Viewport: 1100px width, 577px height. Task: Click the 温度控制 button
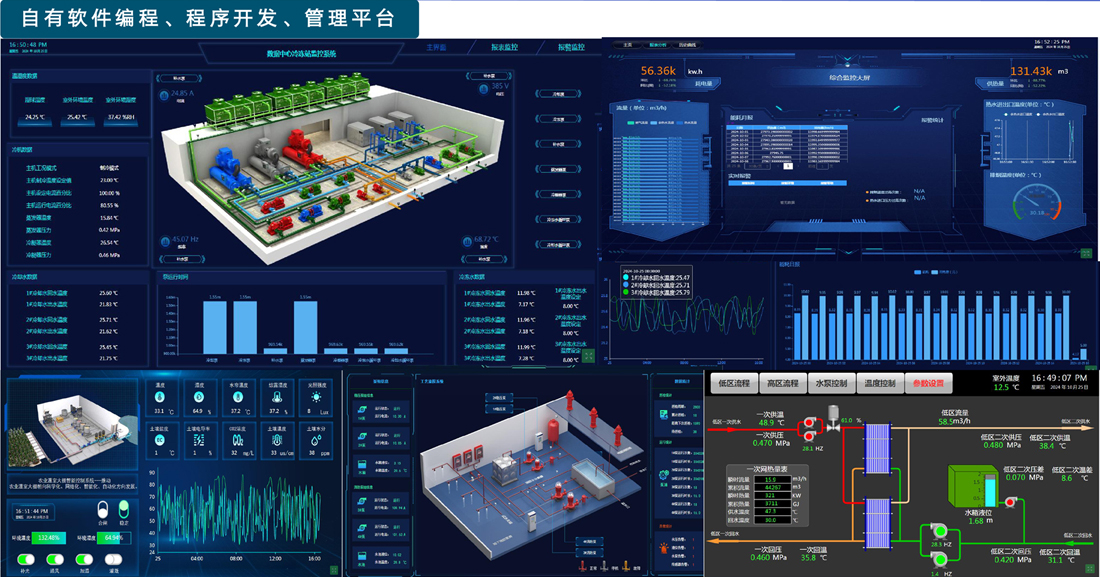point(880,383)
